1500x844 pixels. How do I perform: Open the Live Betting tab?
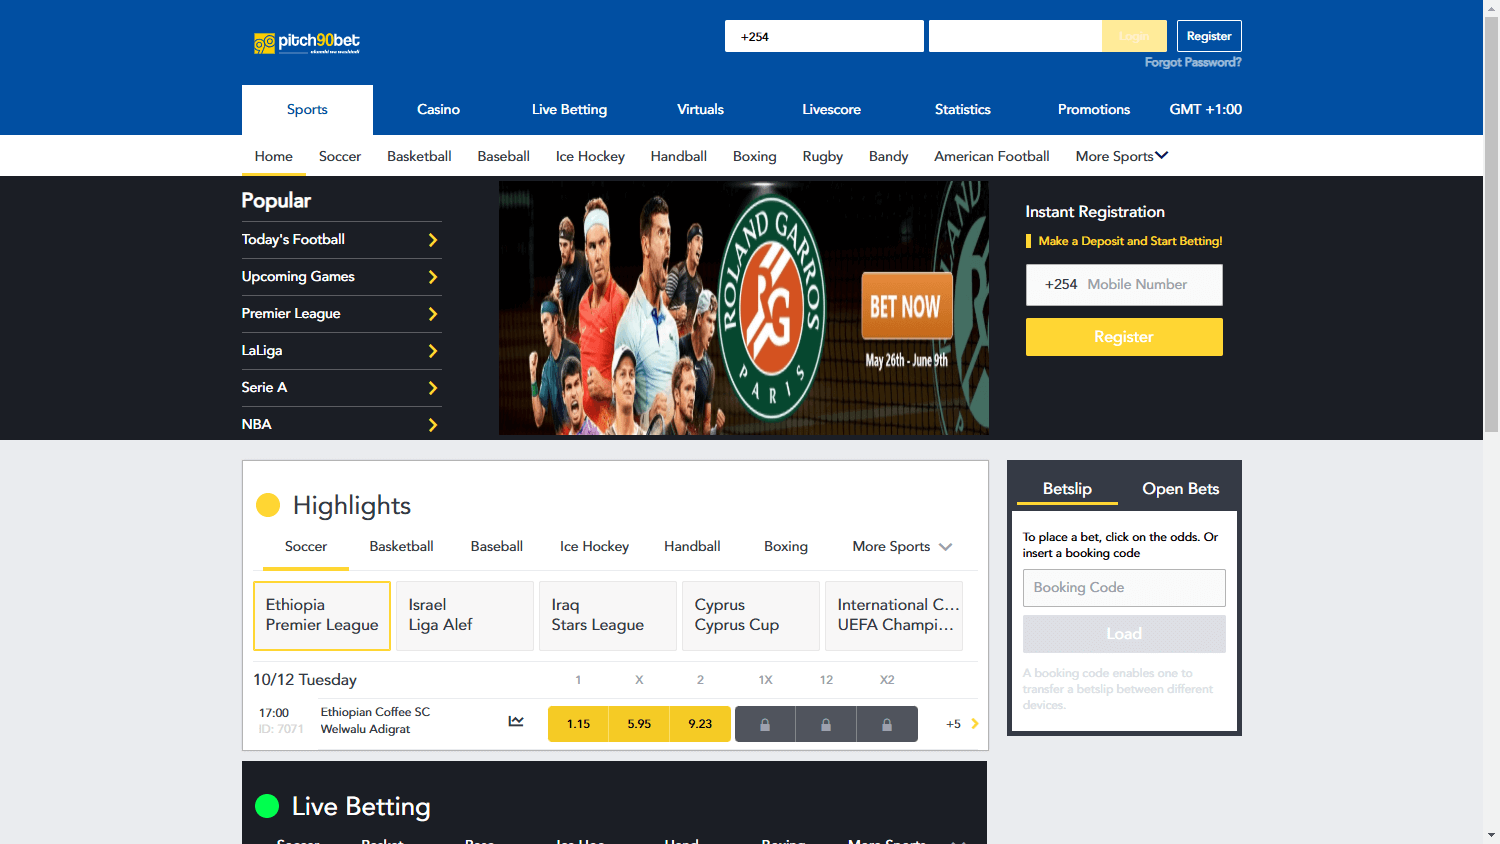tap(569, 110)
